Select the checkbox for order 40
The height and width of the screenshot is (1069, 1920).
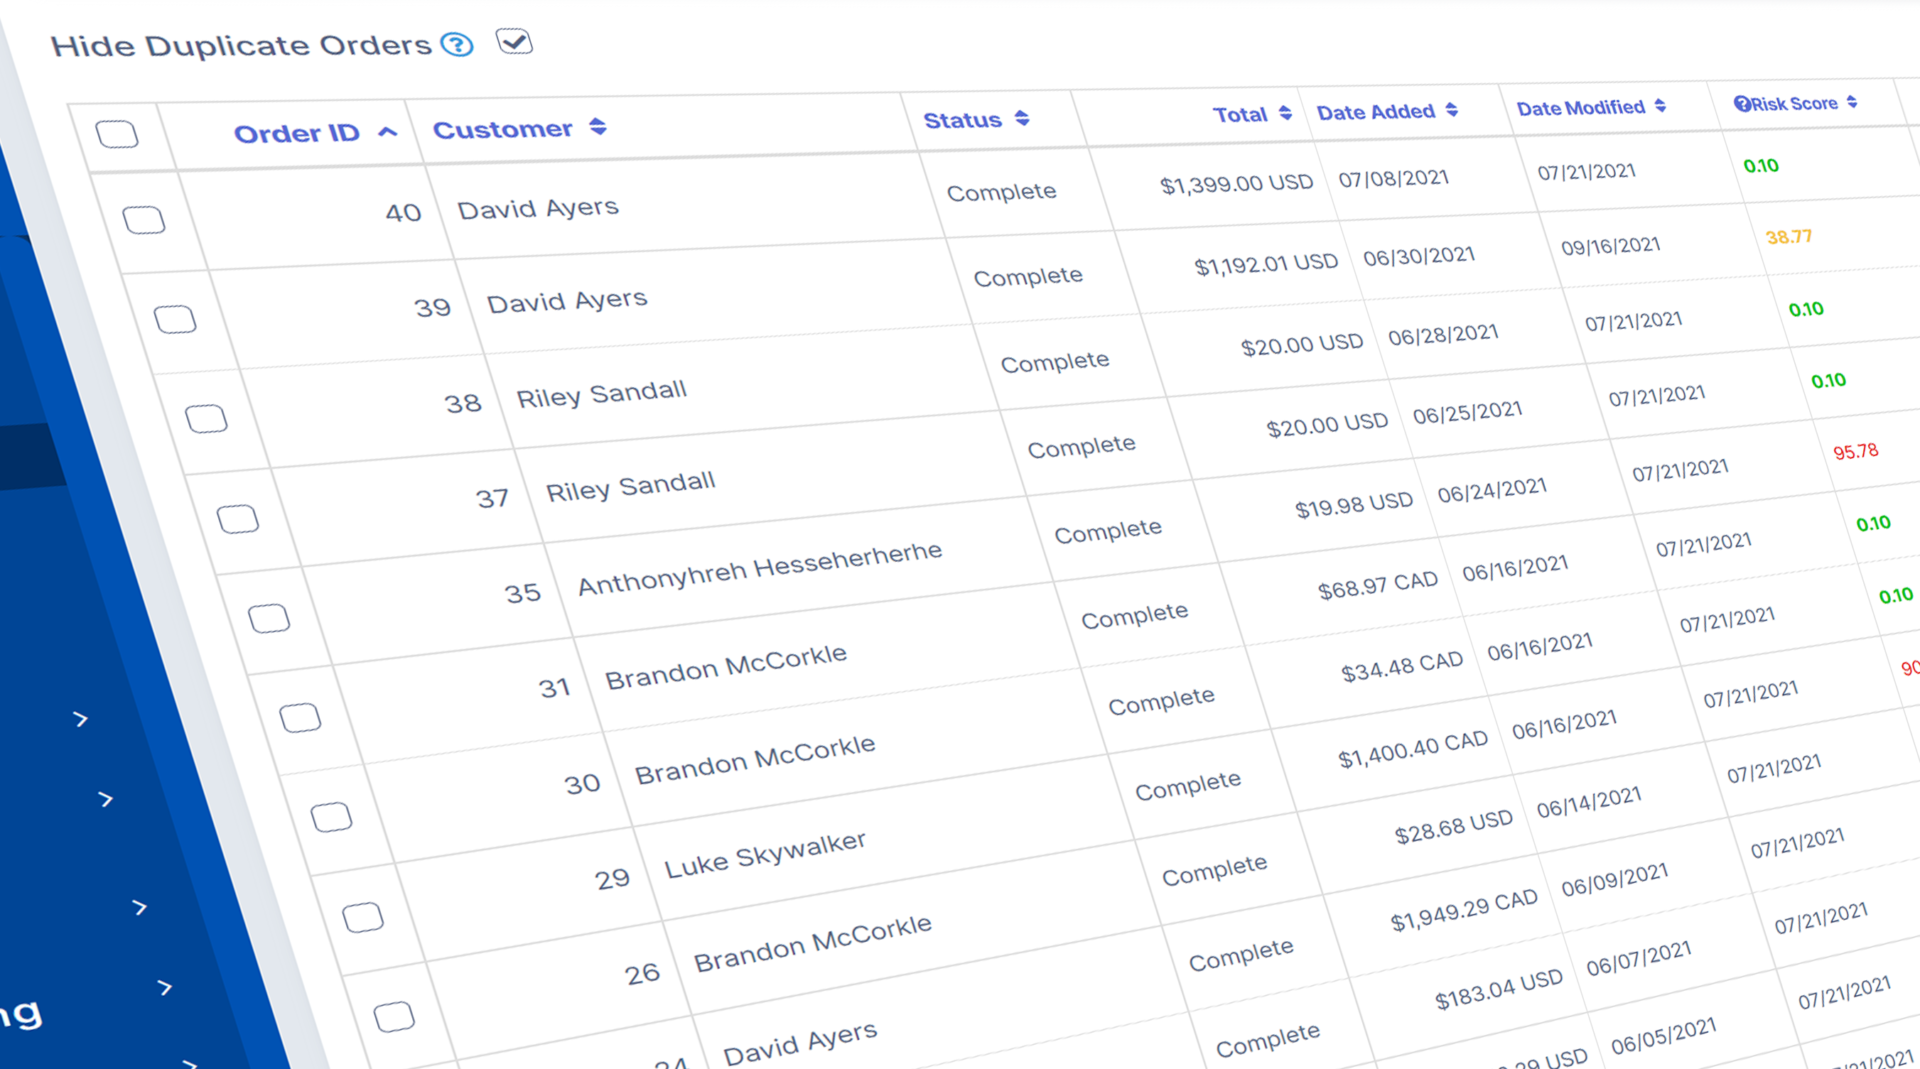click(x=144, y=220)
